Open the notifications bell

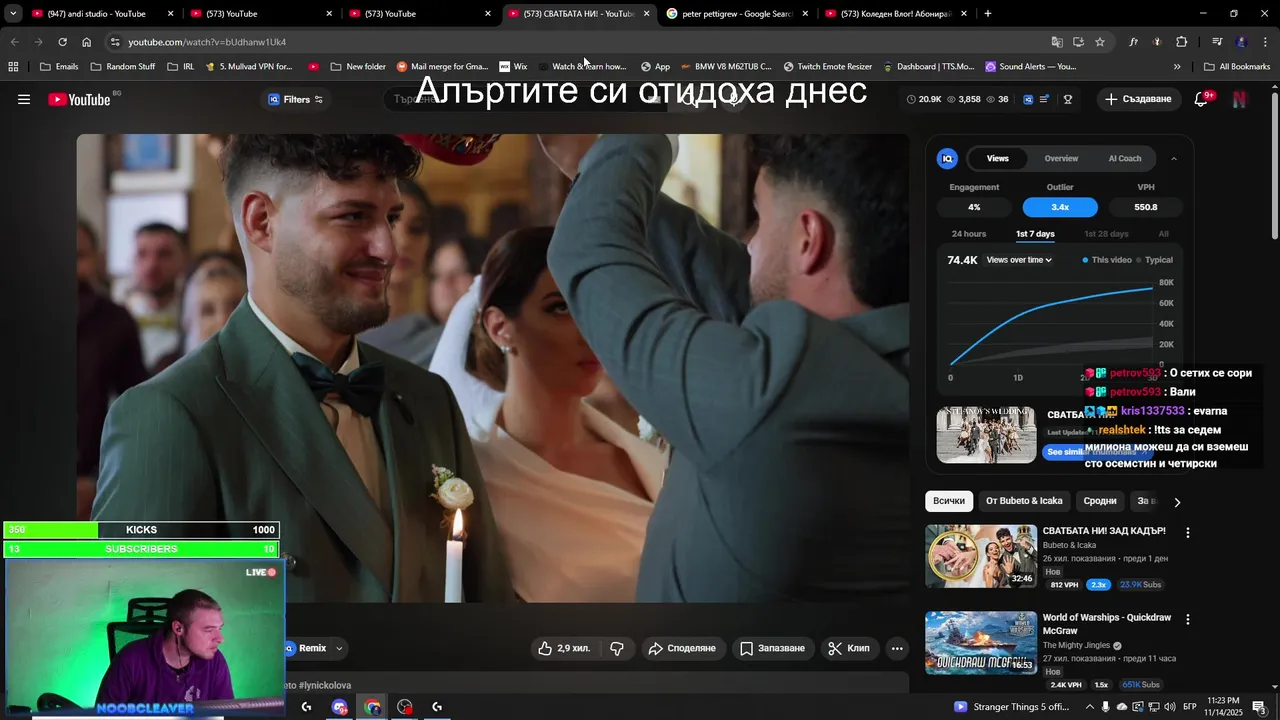[x=1202, y=99]
